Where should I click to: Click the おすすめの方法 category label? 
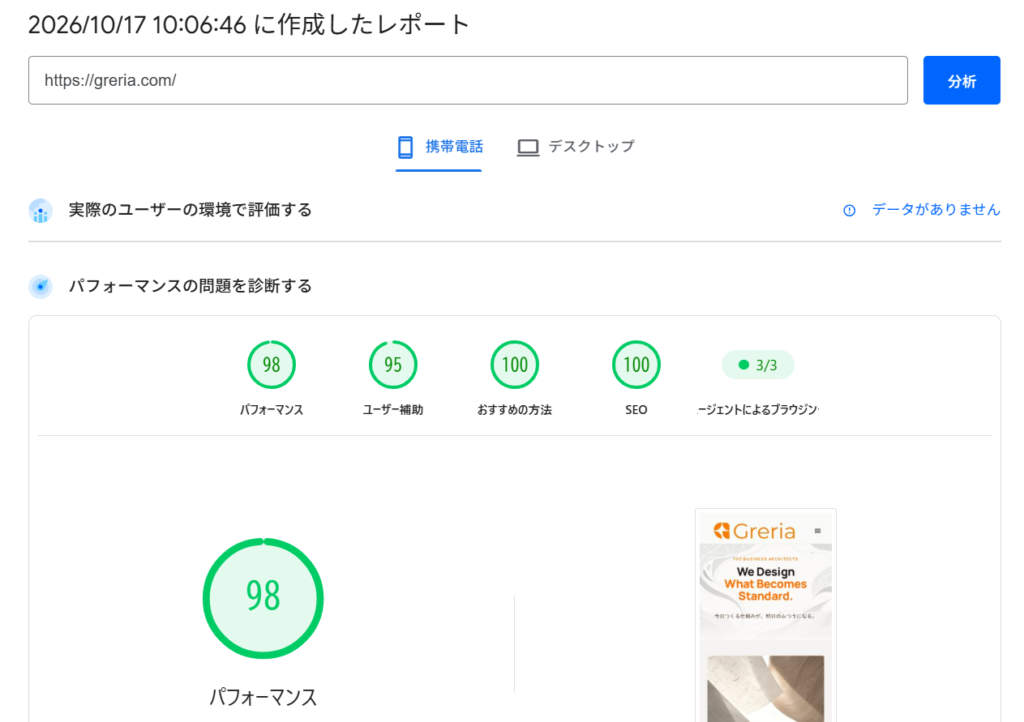pos(515,410)
